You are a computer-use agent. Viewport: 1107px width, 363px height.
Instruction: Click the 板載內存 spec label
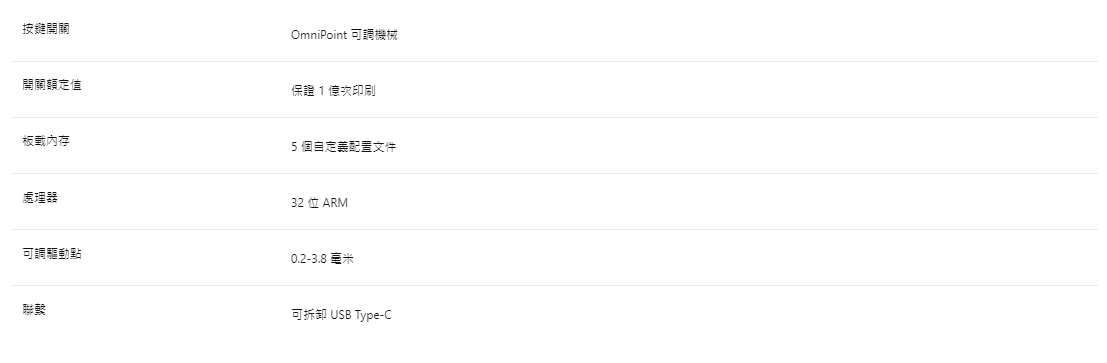pyautogui.click(x=46, y=141)
